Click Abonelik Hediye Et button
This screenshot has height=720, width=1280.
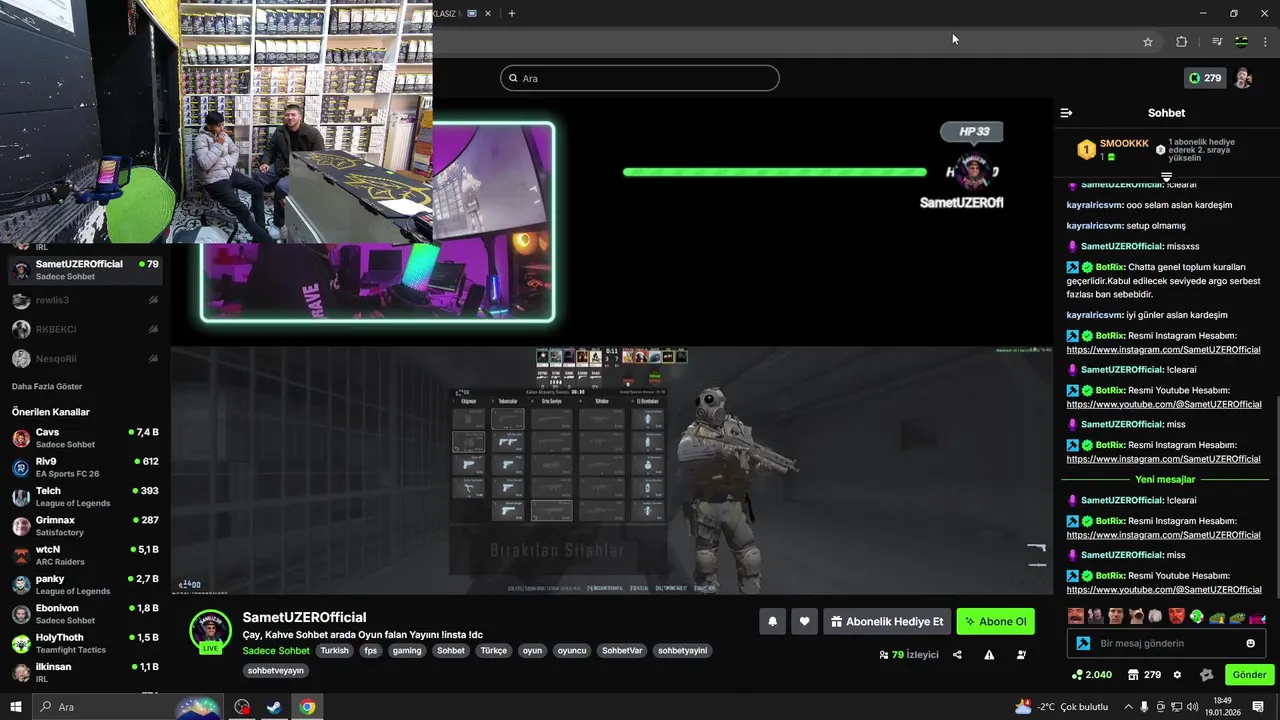tap(887, 622)
